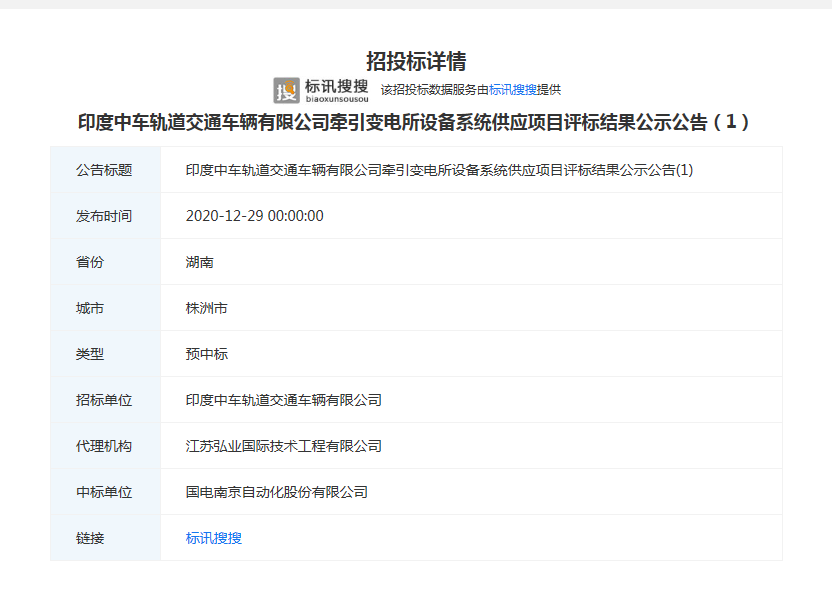The height and width of the screenshot is (593, 832).
Task: Select the announcement title value ending in (1)
Action: pos(439,170)
